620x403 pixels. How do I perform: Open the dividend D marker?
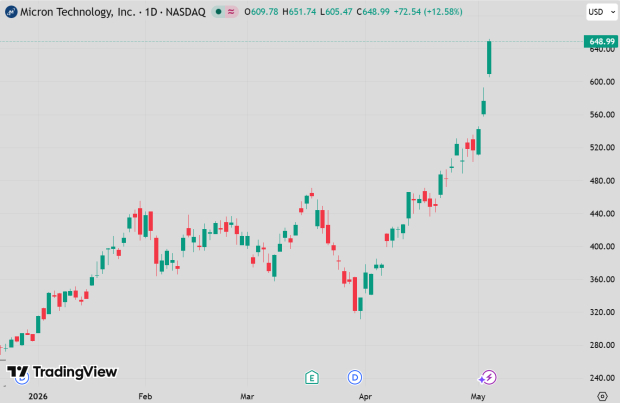coord(355,377)
